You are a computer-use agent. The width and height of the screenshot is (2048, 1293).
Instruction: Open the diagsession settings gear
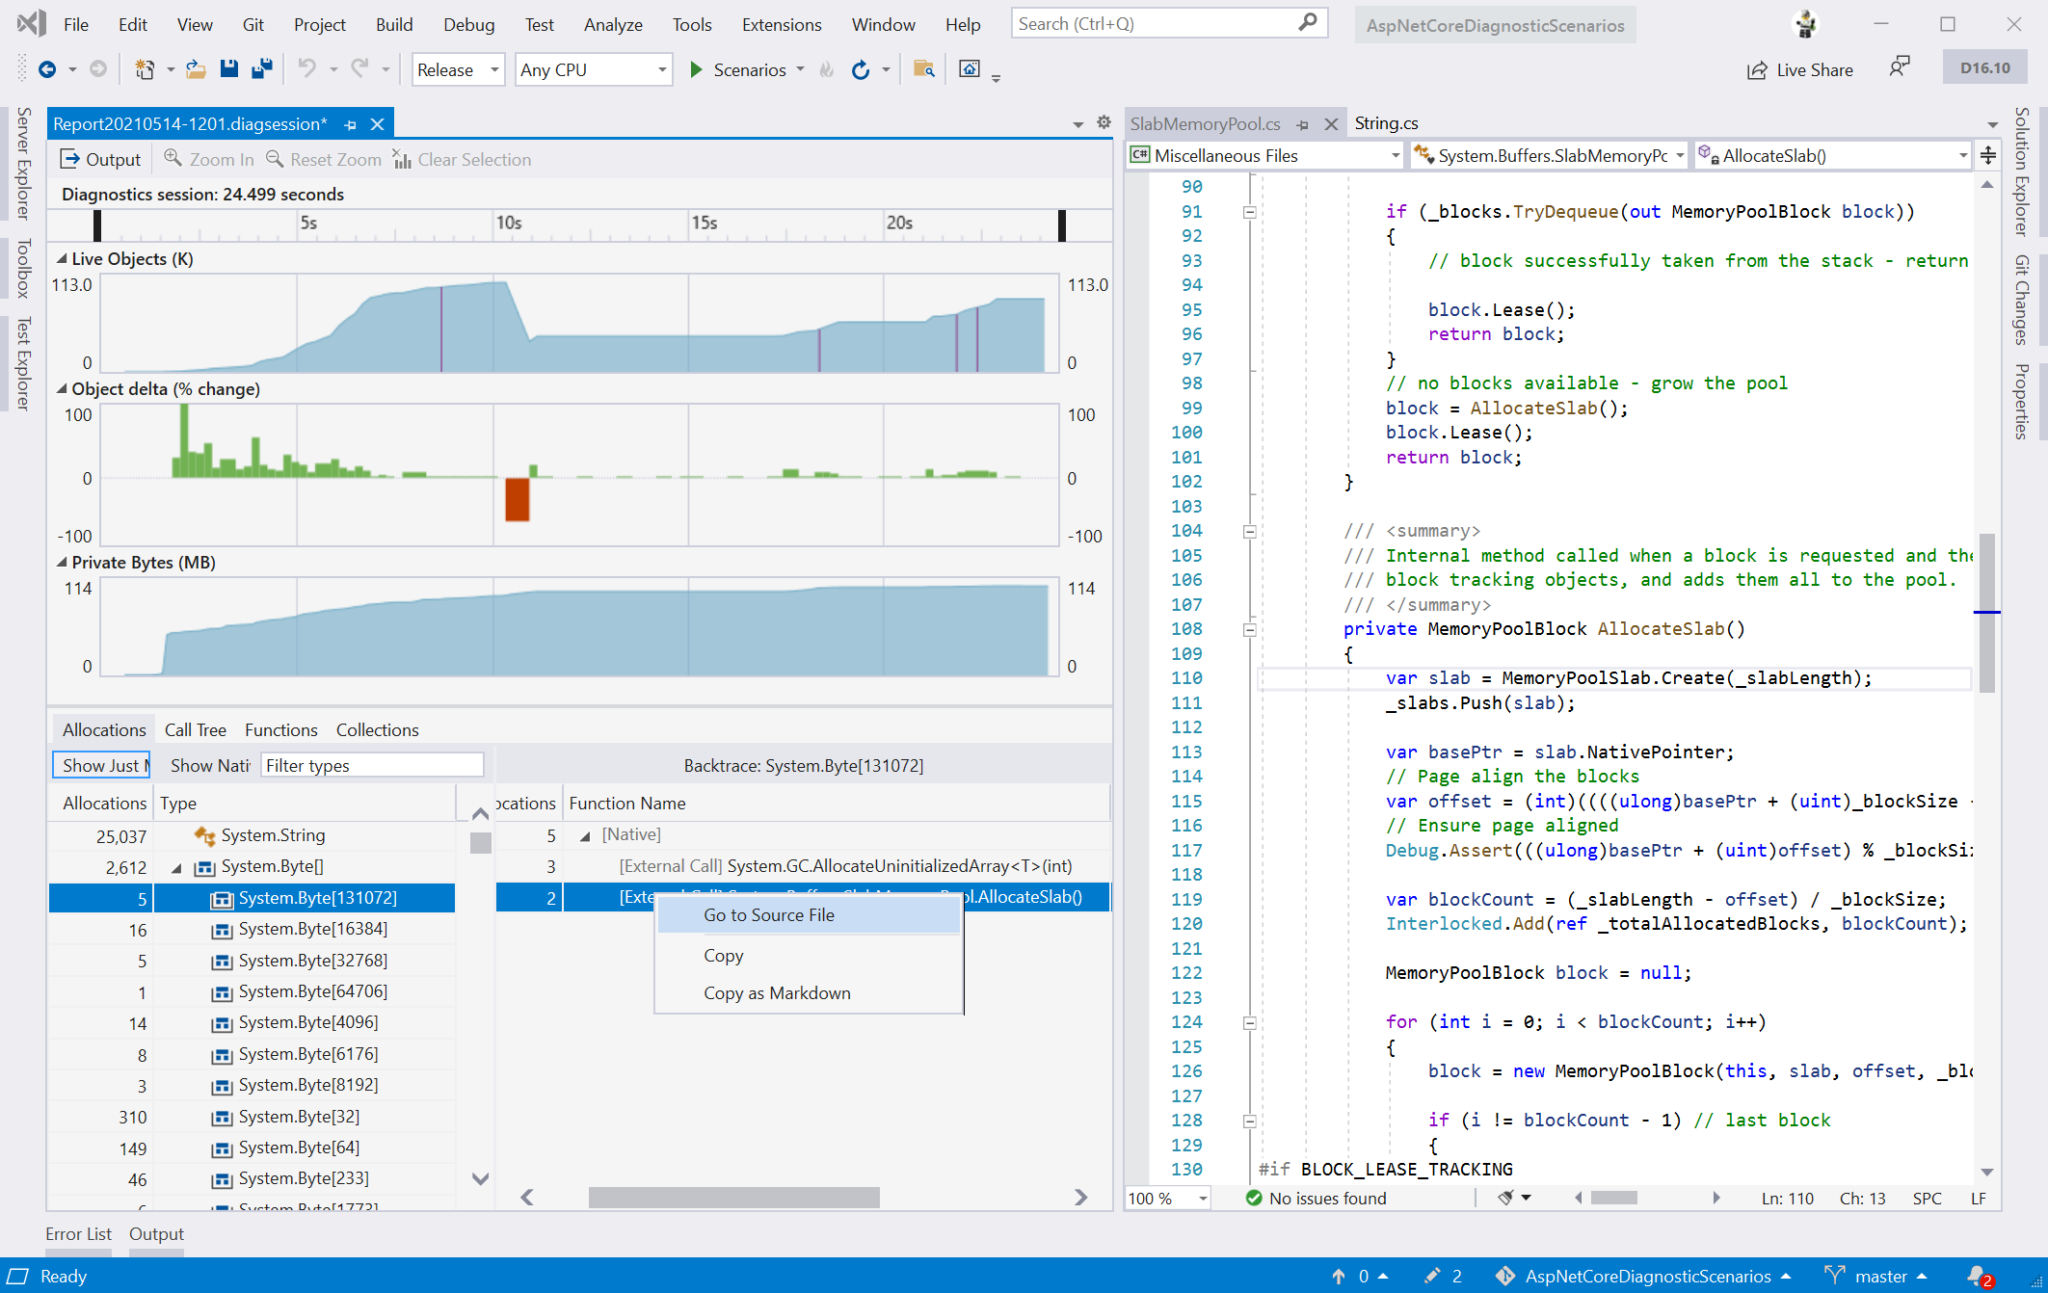click(1104, 122)
